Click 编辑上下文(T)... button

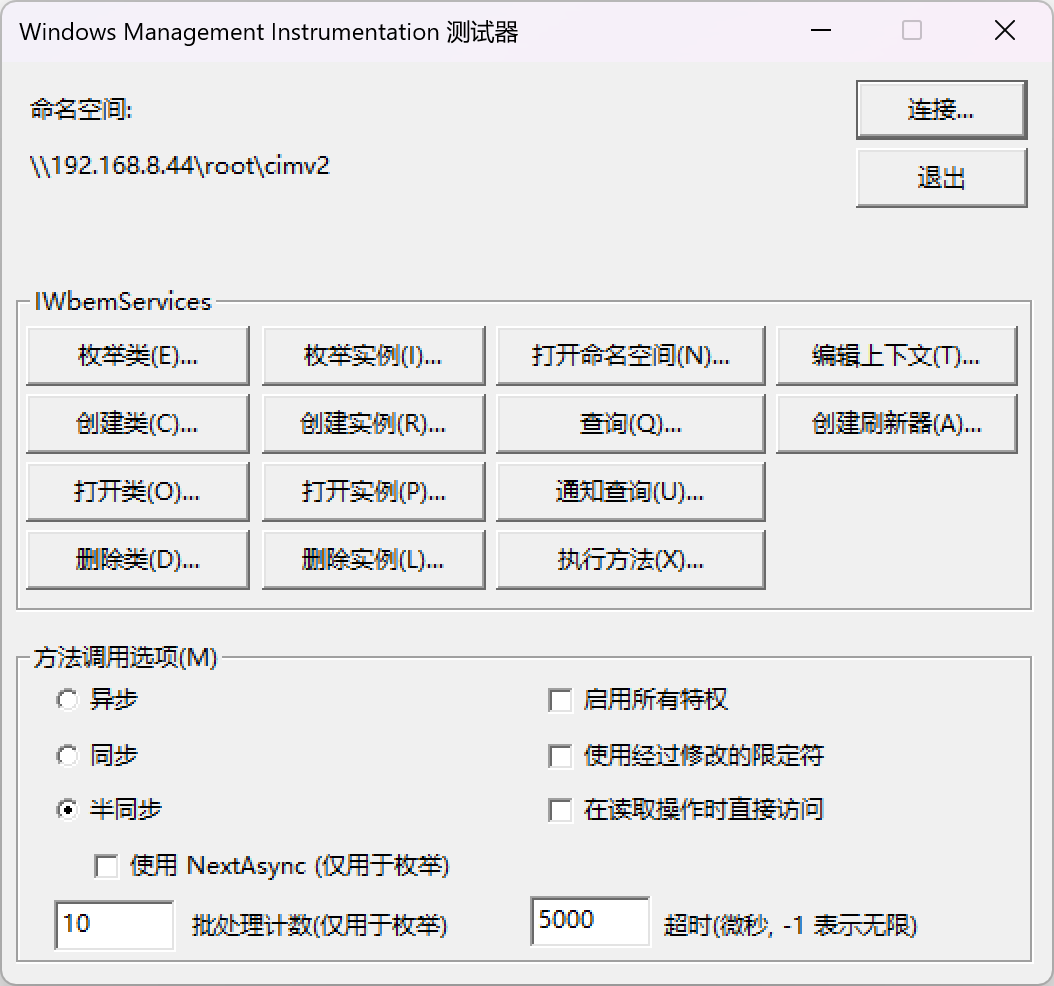[x=897, y=356]
